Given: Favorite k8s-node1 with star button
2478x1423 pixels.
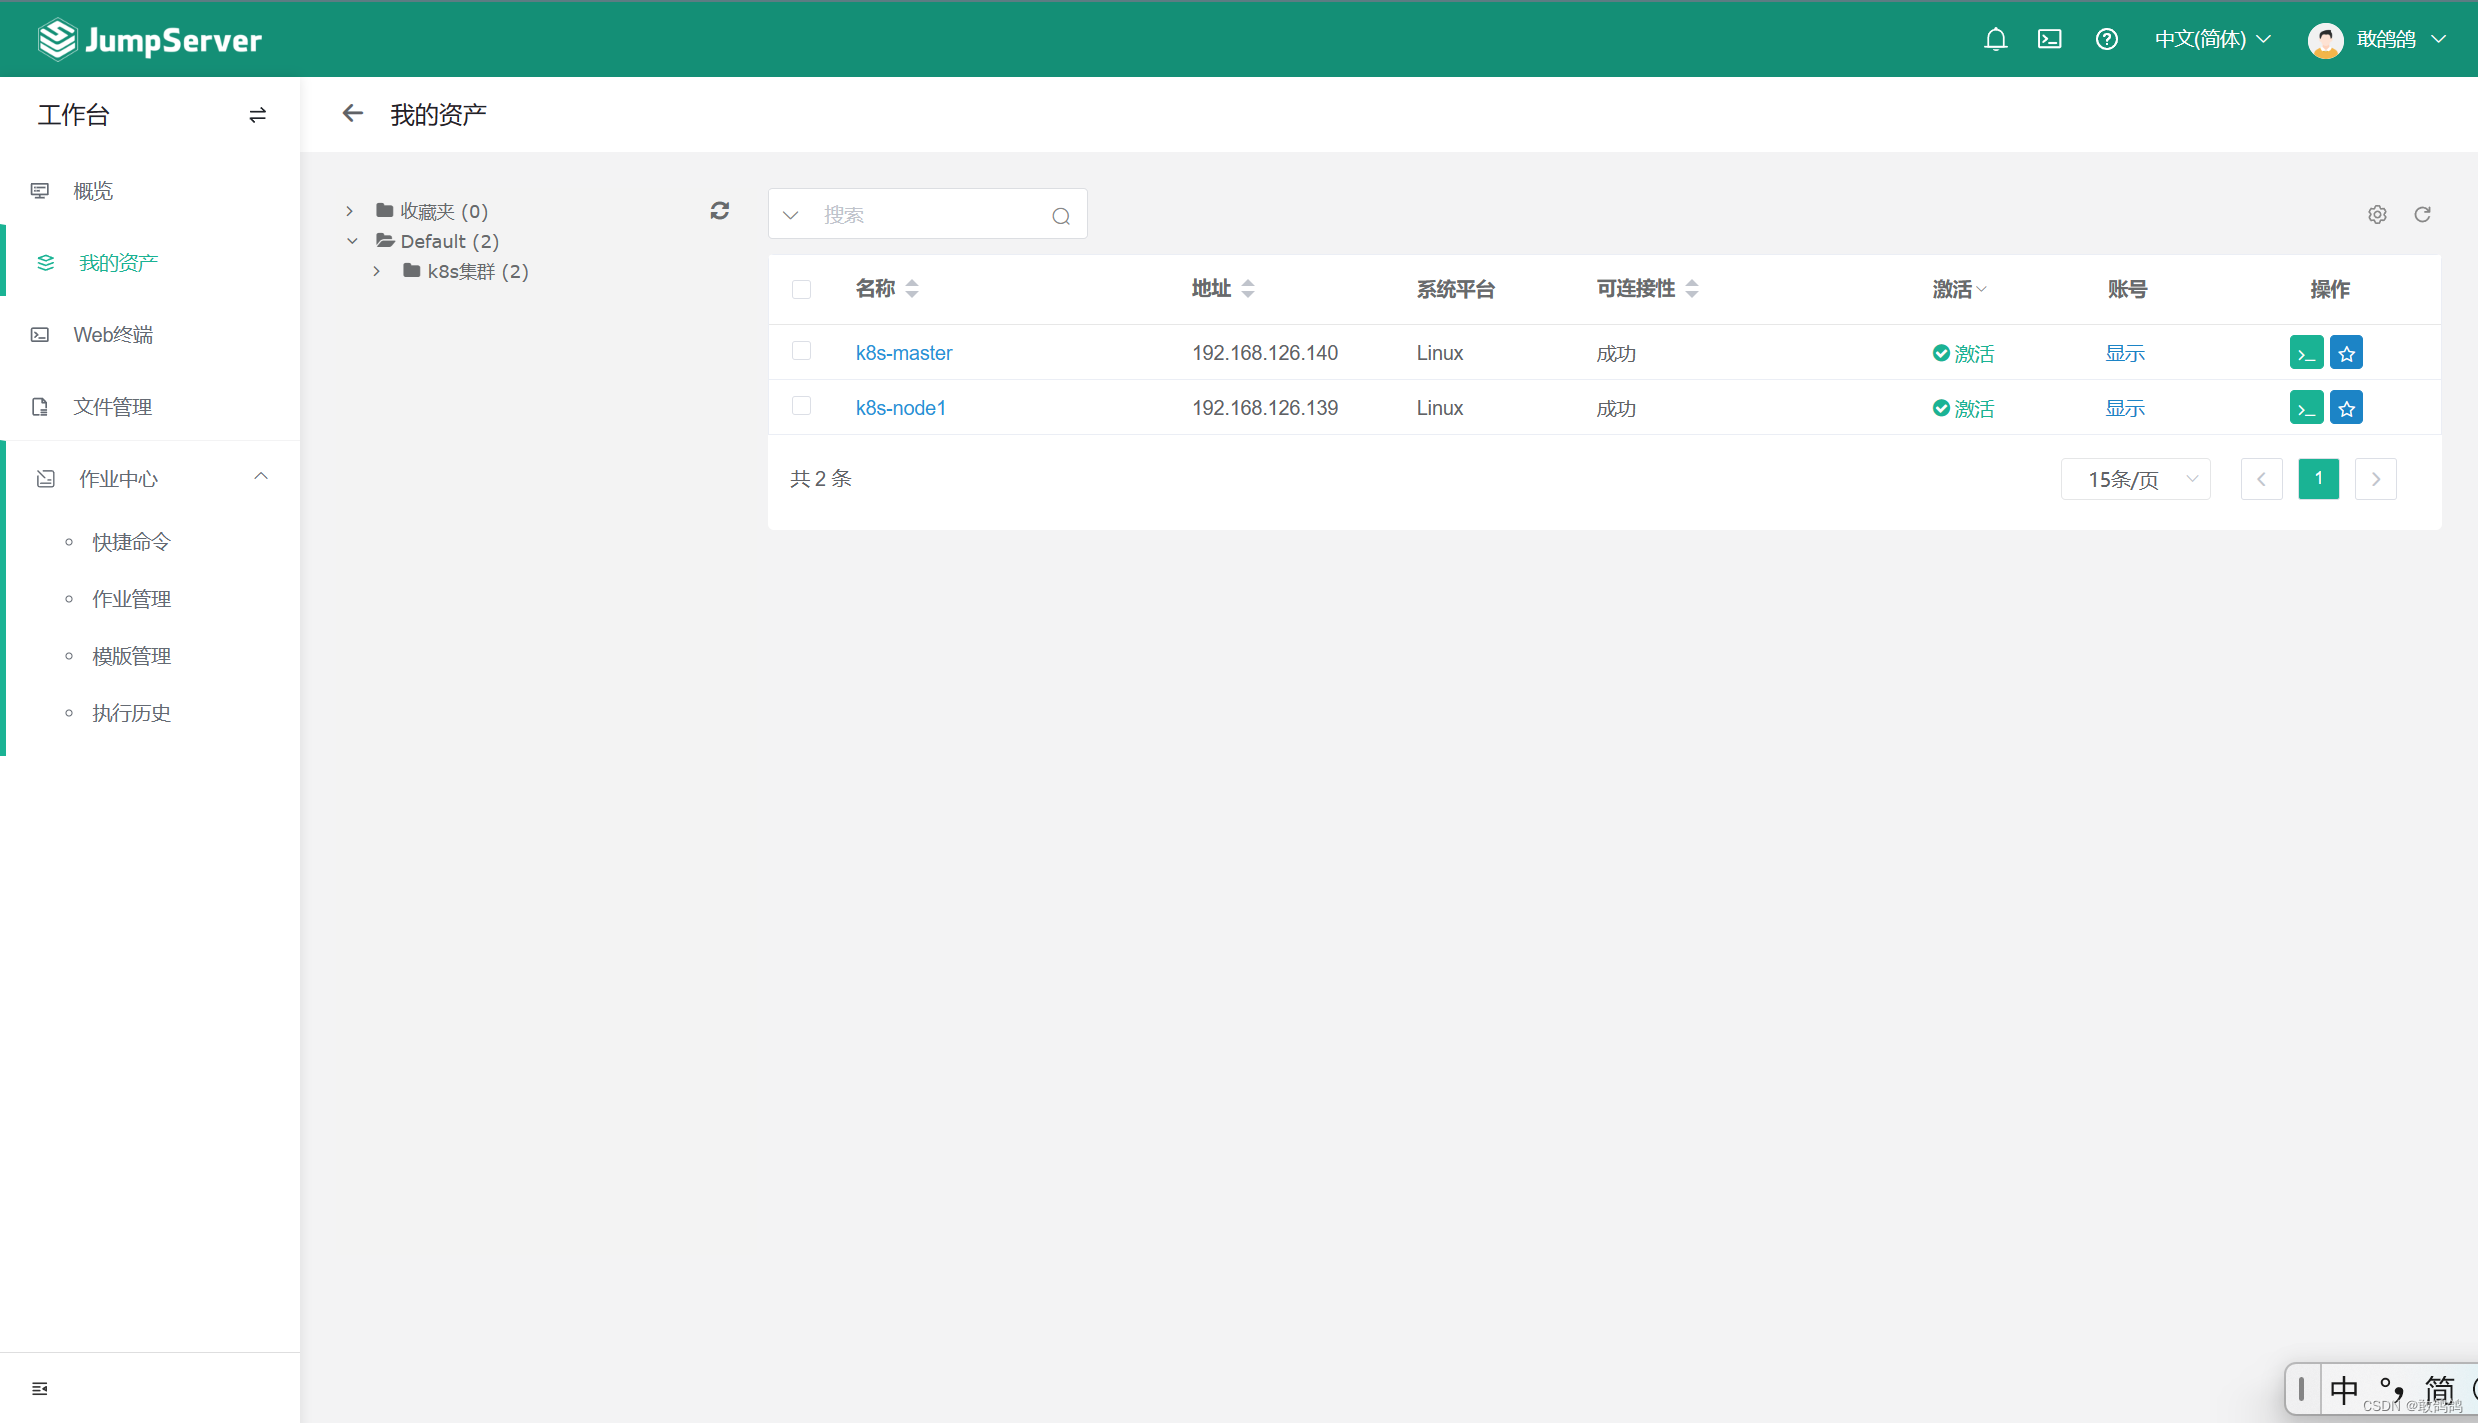Looking at the screenshot, I should tap(2346, 408).
